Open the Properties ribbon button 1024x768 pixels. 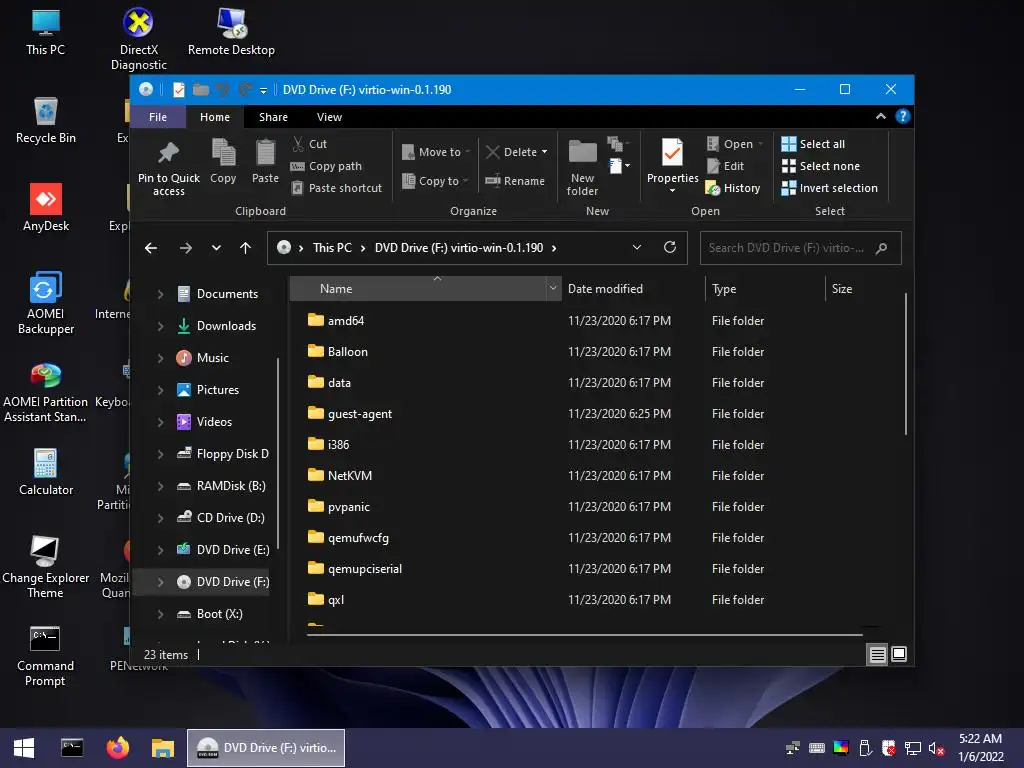point(672,166)
